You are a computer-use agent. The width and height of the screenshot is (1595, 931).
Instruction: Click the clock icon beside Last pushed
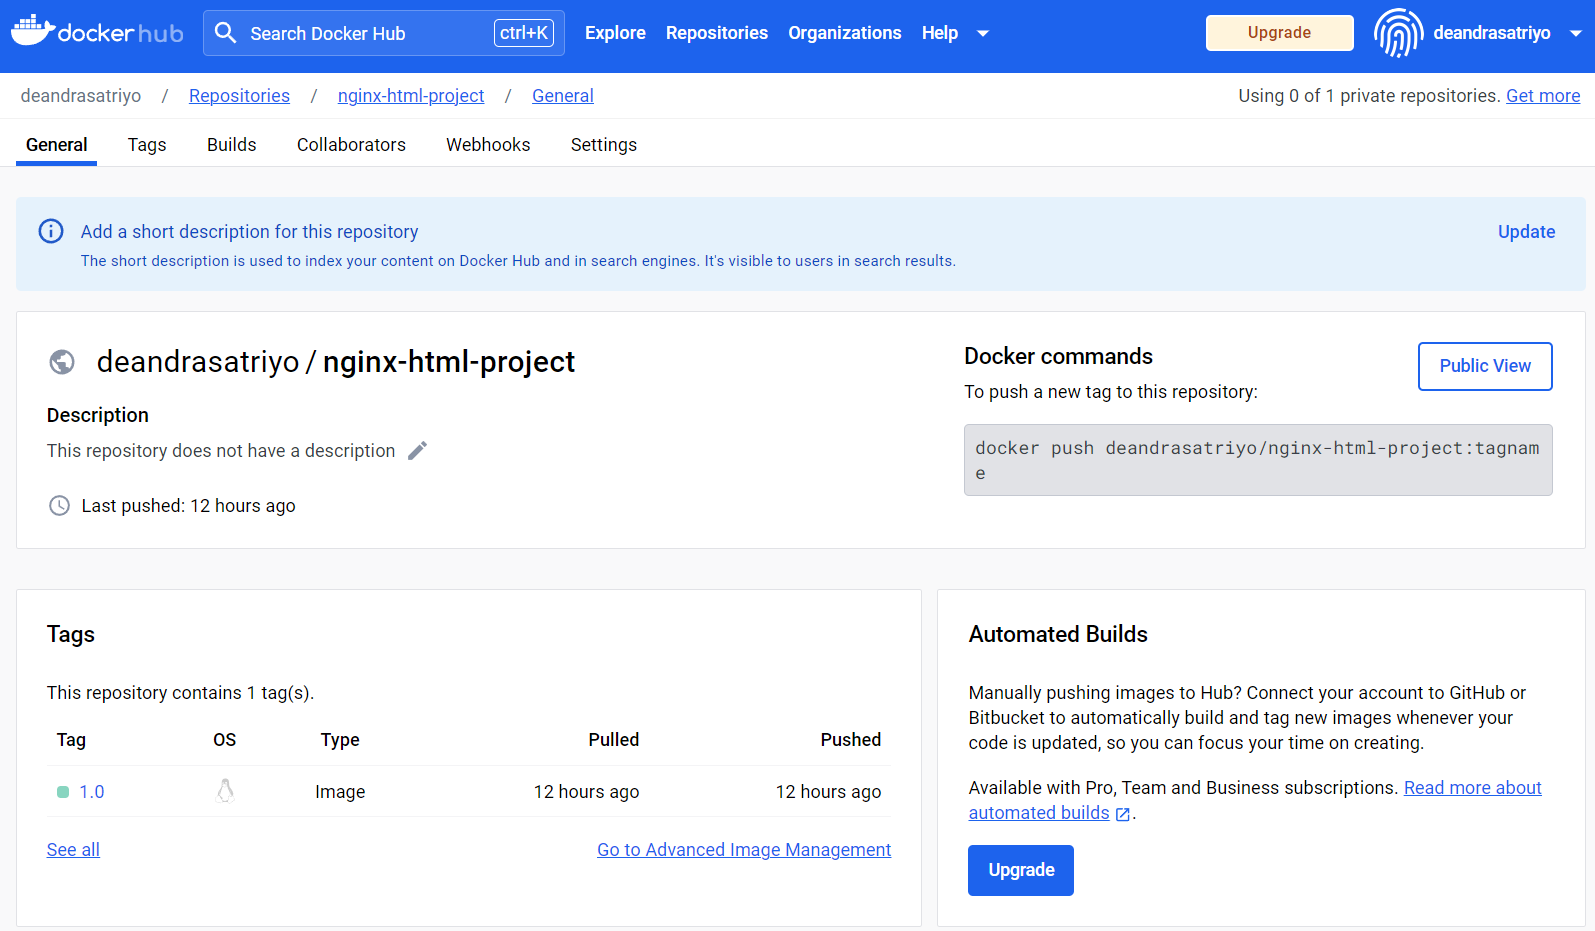pyautogui.click(x=60, y=506)
